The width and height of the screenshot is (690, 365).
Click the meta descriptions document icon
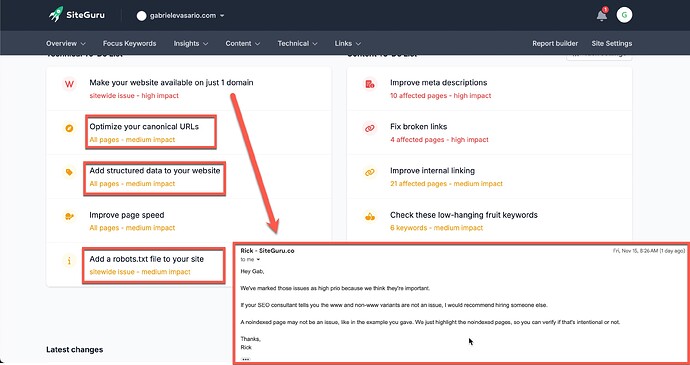pos(370,84)
